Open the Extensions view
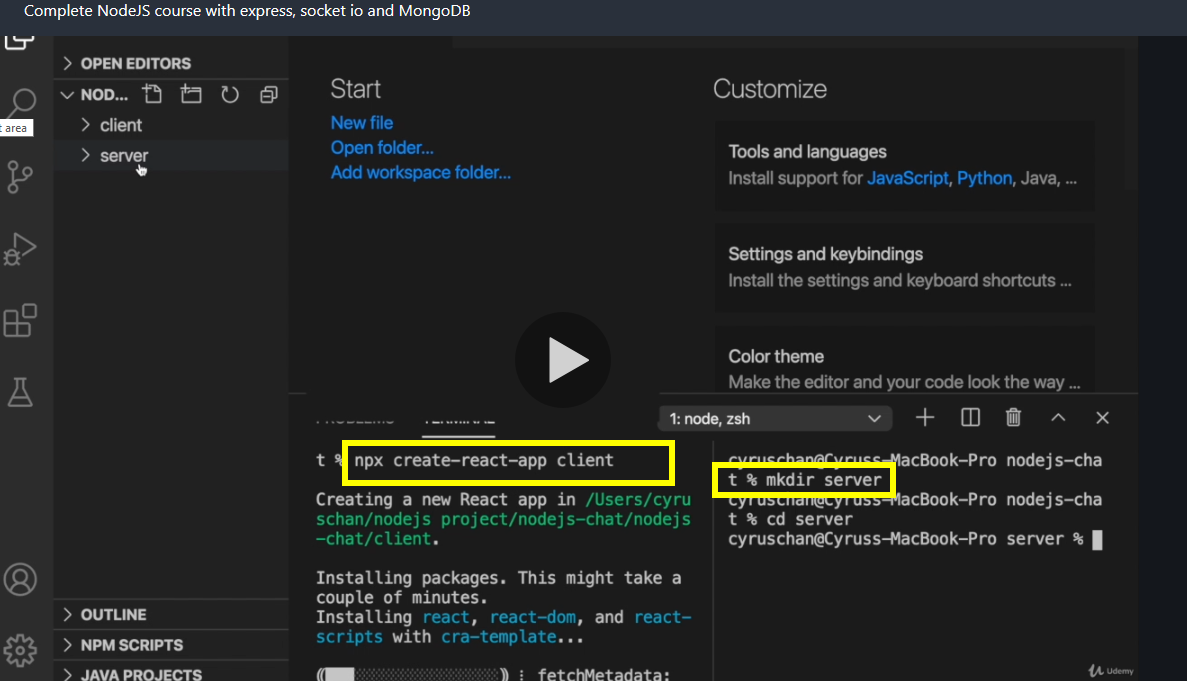The height and width of the screenshot is (681, 1187). 20,321
